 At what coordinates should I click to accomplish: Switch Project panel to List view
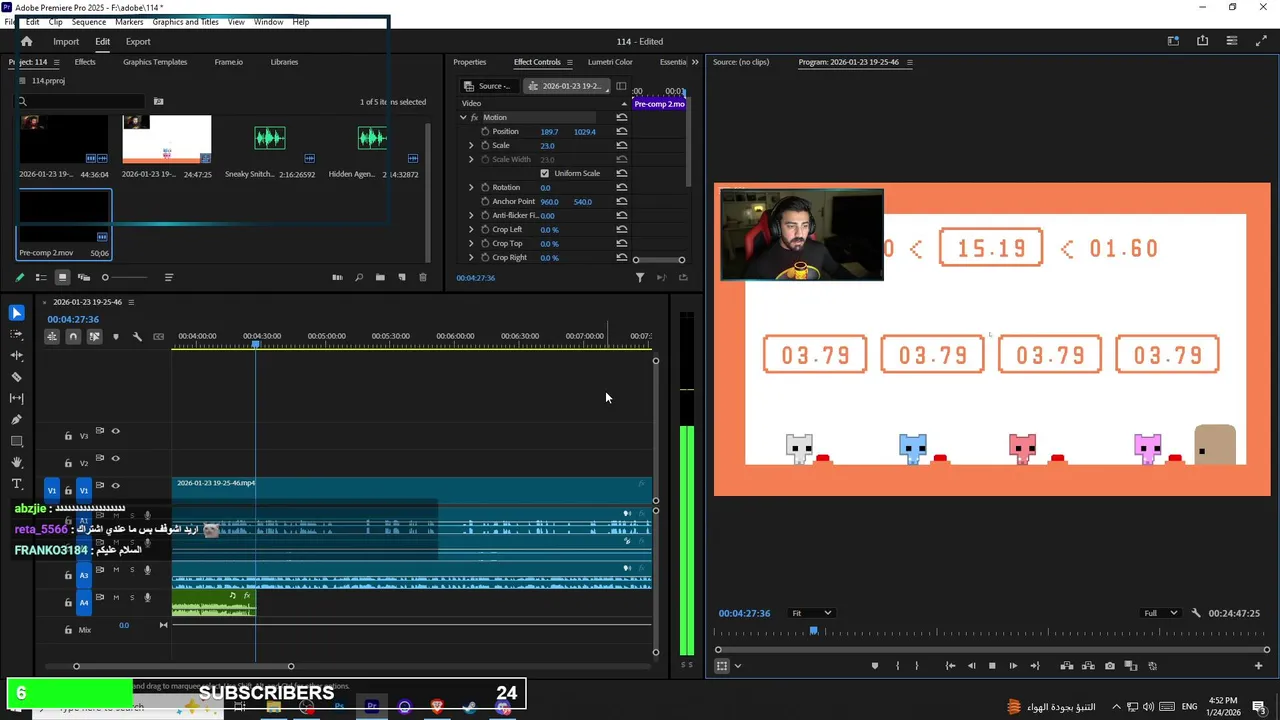[x=41, y=277]
